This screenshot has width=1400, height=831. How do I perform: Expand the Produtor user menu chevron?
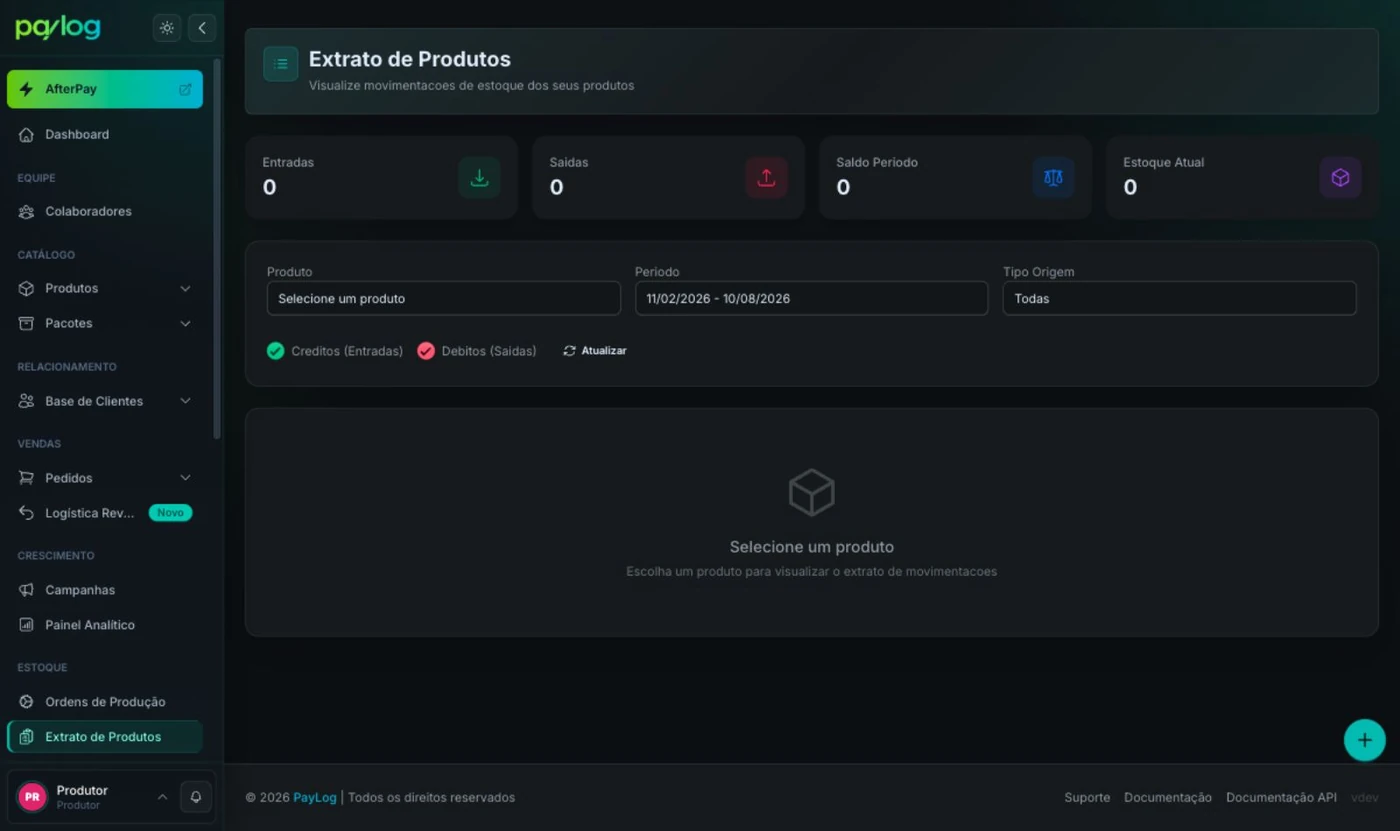click(x=162, y=797)
